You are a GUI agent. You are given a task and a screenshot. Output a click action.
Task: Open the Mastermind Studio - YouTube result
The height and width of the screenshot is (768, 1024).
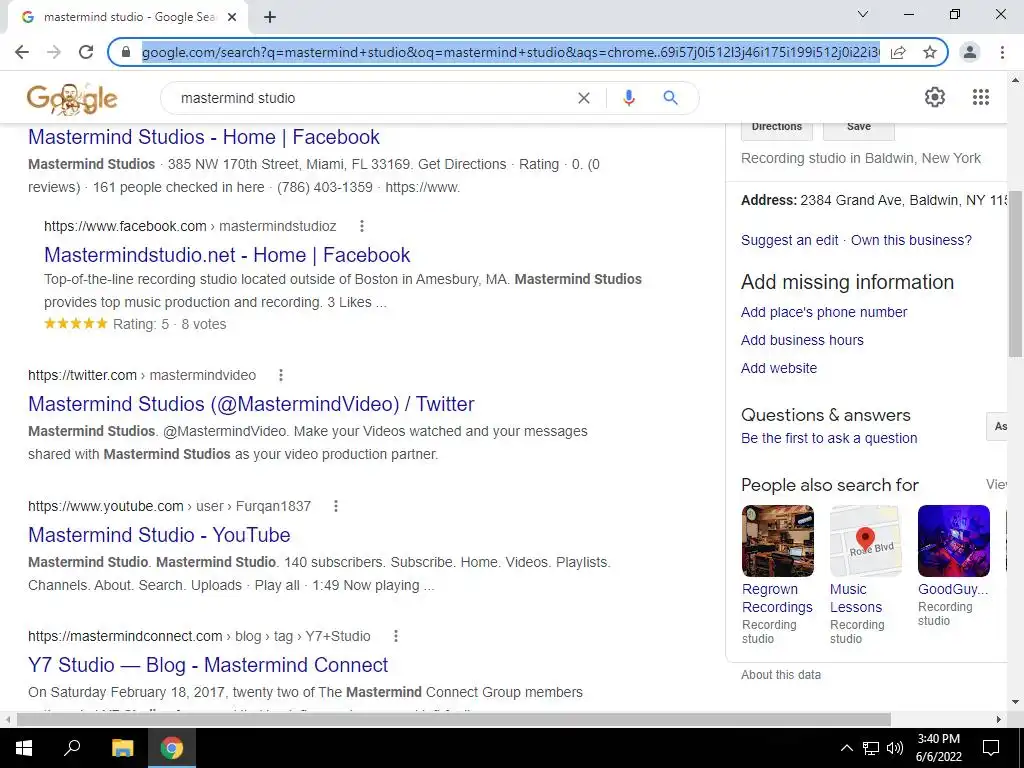pos(159,535)
